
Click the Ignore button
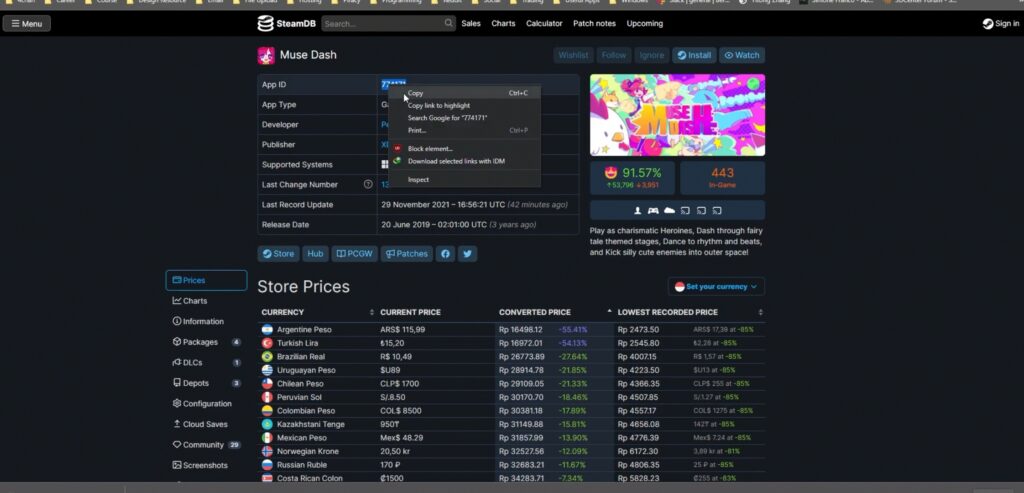point(652,56)
